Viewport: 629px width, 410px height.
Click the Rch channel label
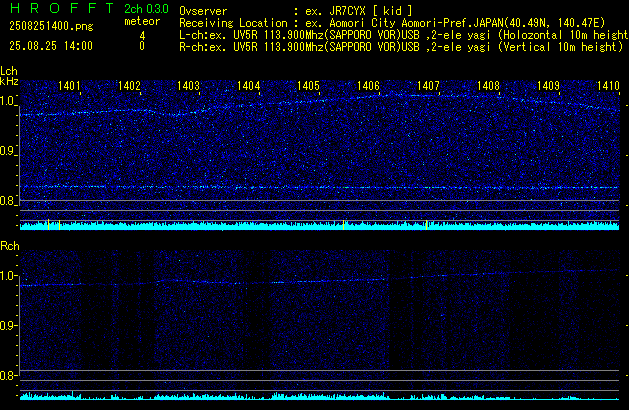pyautogui.click(x=10, y=246)
